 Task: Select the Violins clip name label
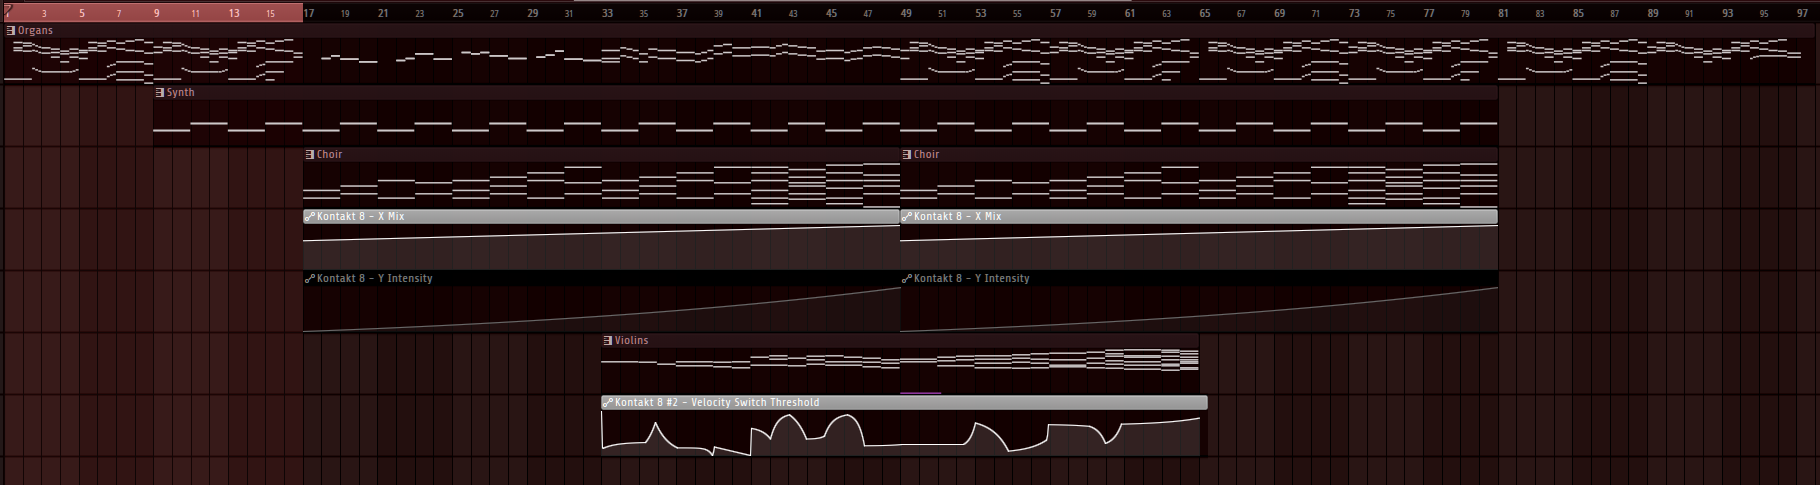[631, 341]
